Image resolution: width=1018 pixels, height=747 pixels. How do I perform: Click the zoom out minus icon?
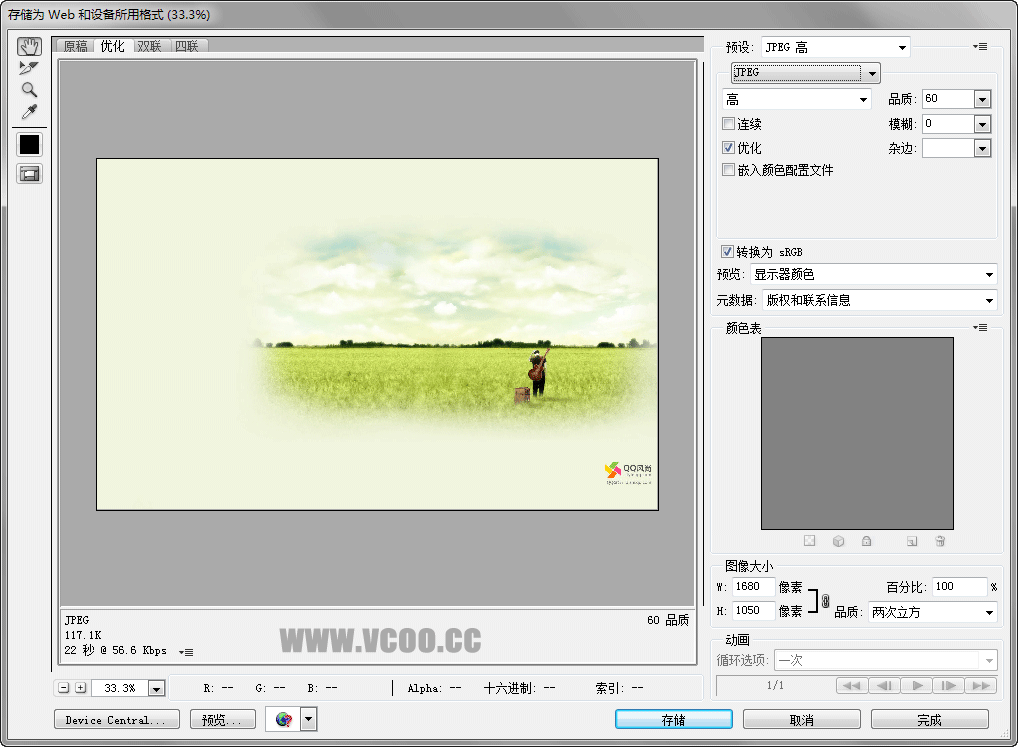(64, 688)
